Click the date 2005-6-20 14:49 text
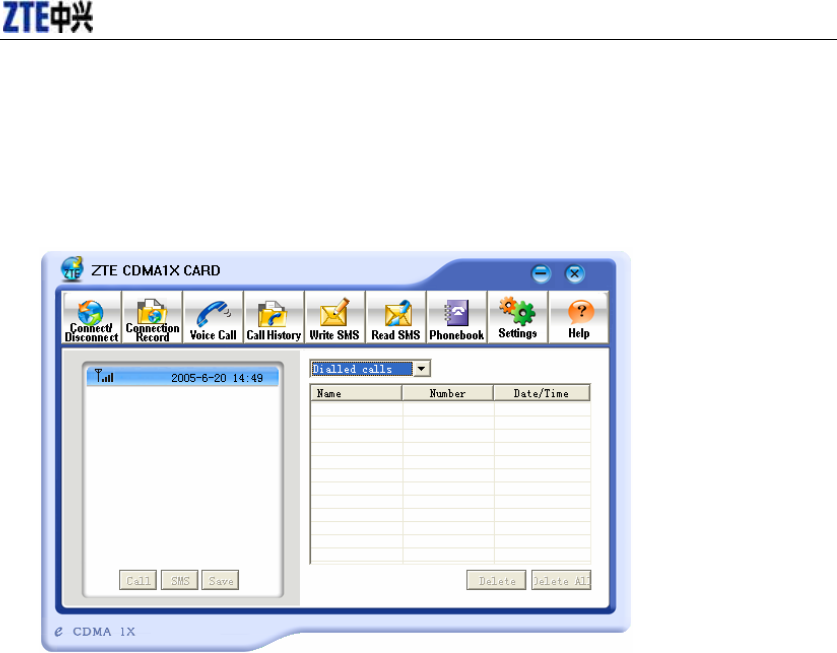Viewport: 837px width, 653px height. click(x=217, y=378)
